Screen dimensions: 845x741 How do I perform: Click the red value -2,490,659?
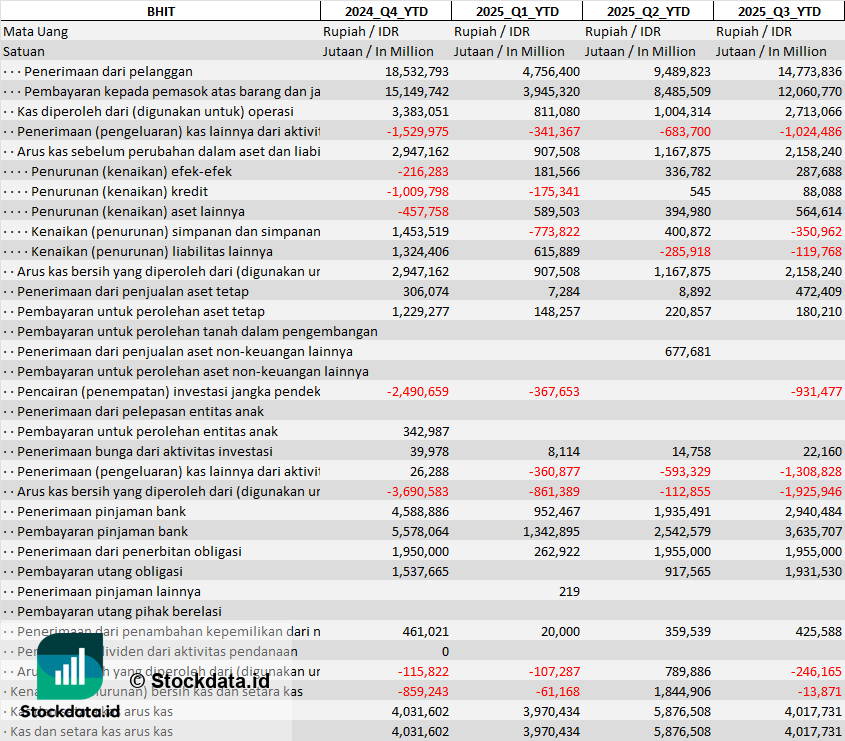tap(417, 391)
